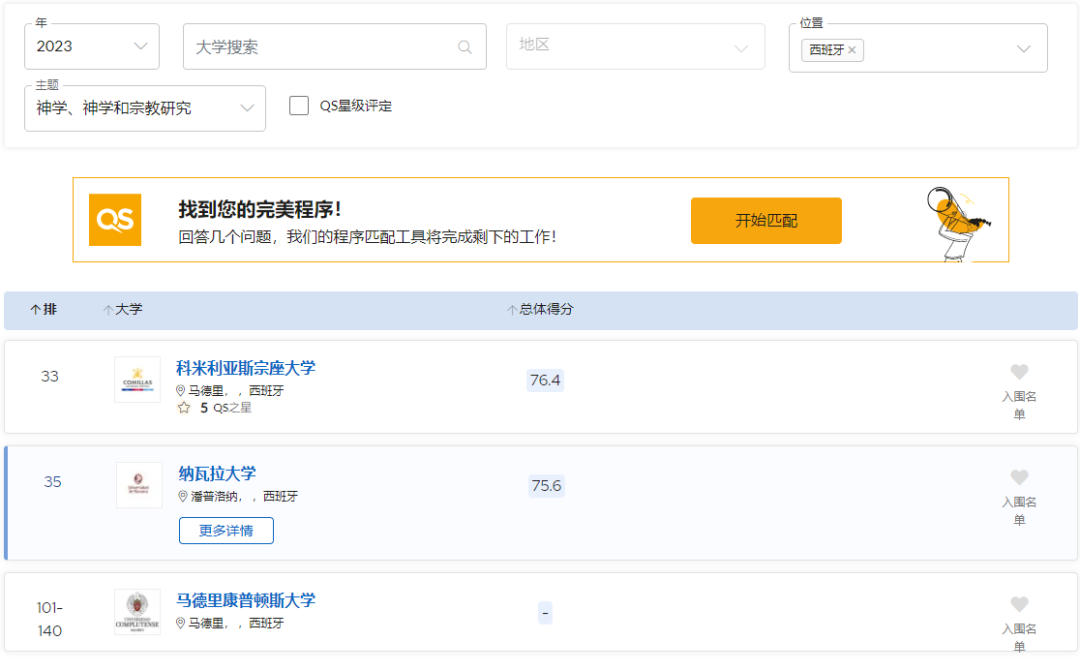Screen dimensions: 1080x671
Task: Add 马德里康普顿斯大学 to shortlist via heart
Action: pos(1019,603)
